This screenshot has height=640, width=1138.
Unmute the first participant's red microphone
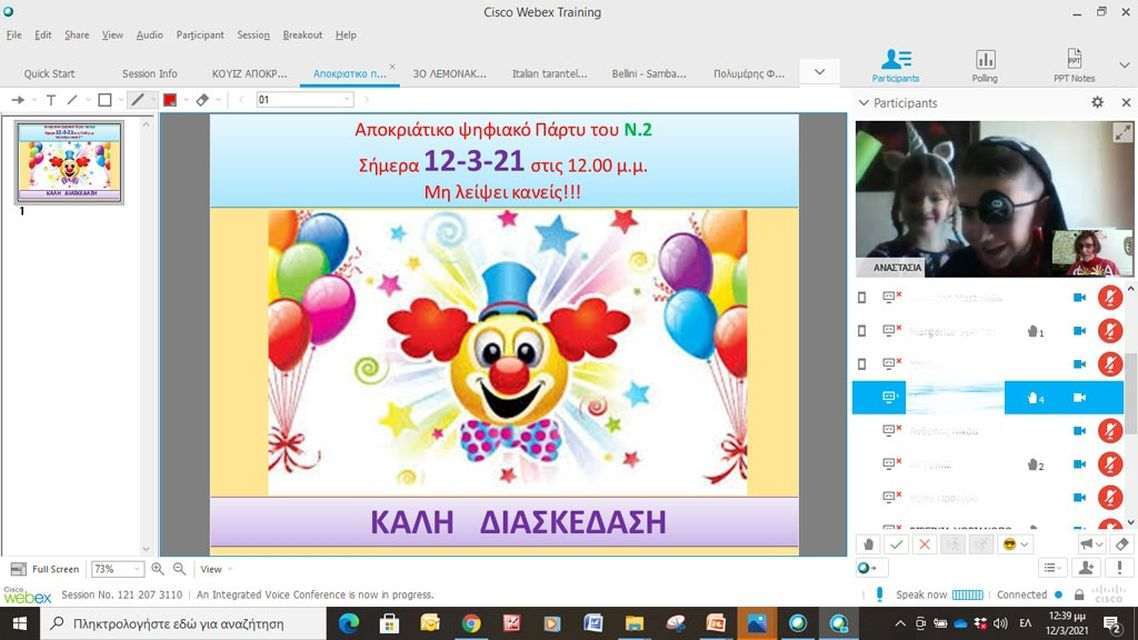tap(1109, 298)
